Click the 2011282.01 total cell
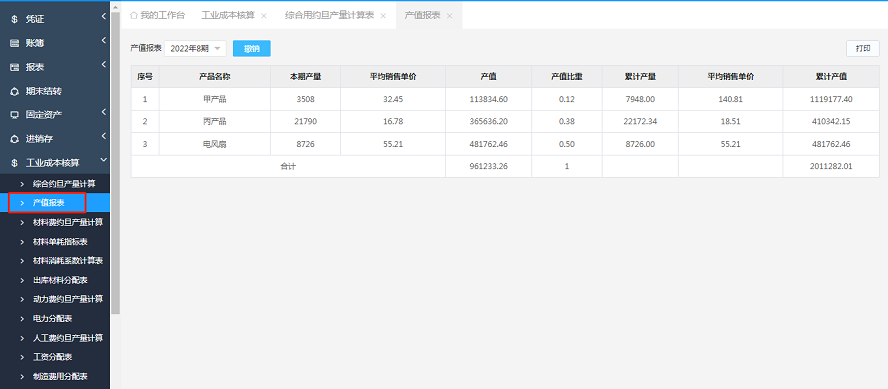 coord(831,166)
